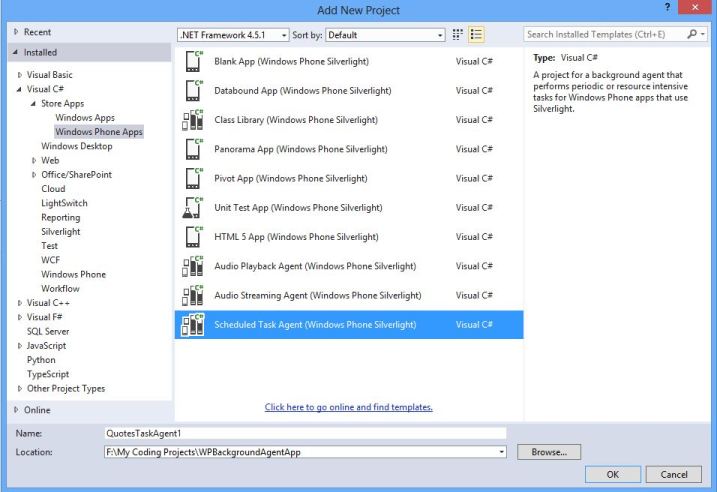This screenshot has height=492, width=717.
Task: Expand the Recent section
Action: pyautogui.click(x=16, y=32)
